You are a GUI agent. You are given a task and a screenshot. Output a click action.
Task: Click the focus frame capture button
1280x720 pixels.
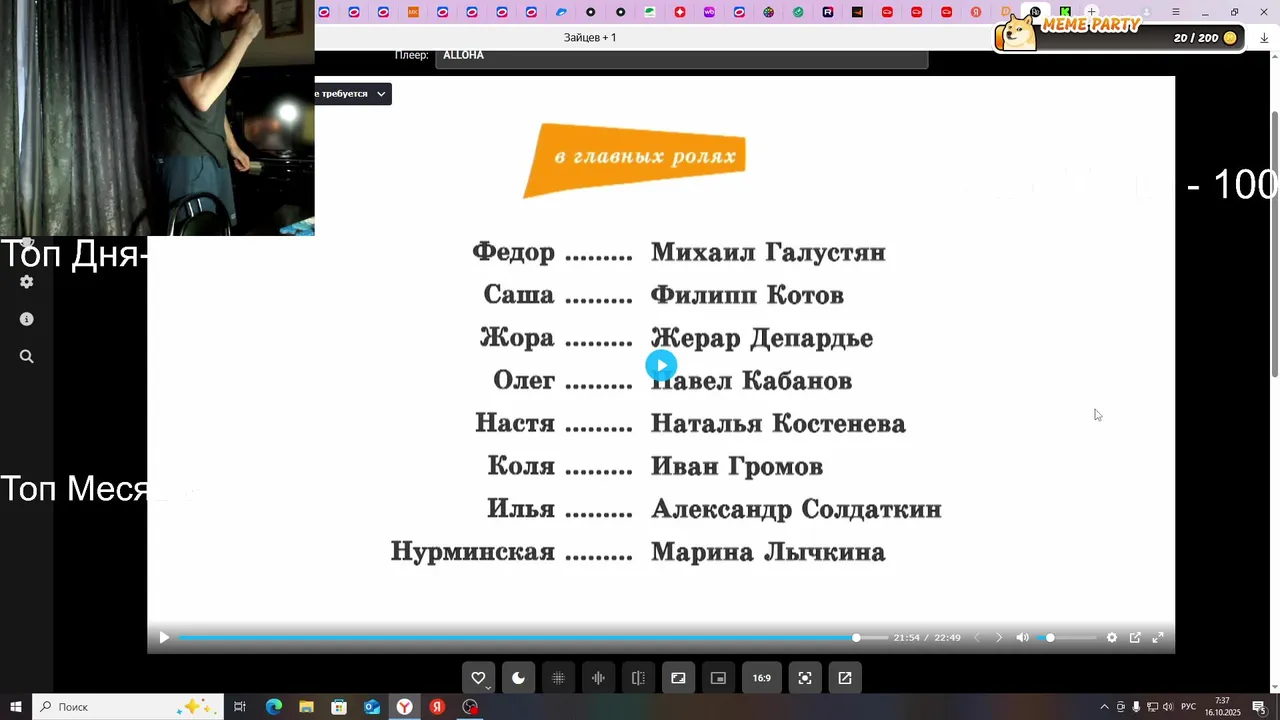point(805,678)
